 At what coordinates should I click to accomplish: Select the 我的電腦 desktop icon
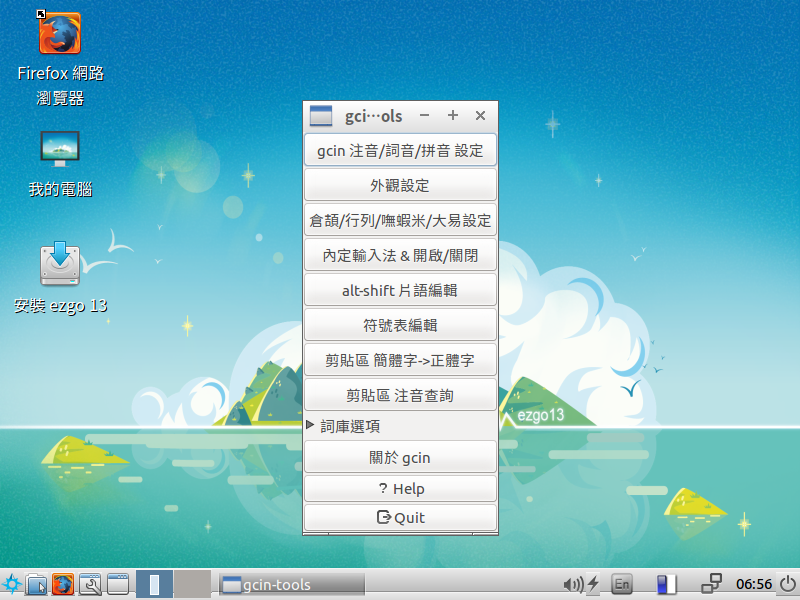(60, 148)
